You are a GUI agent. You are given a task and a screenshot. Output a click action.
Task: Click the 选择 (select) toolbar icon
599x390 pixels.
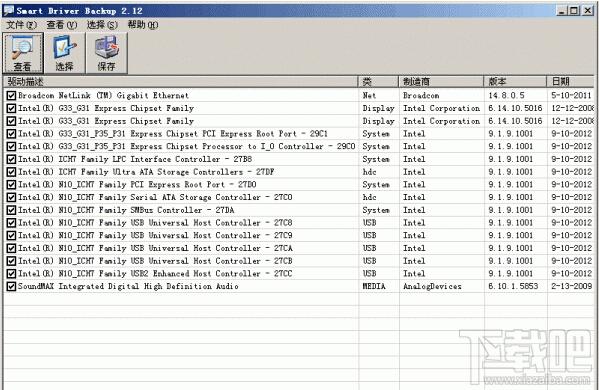(x=64, y=53)
